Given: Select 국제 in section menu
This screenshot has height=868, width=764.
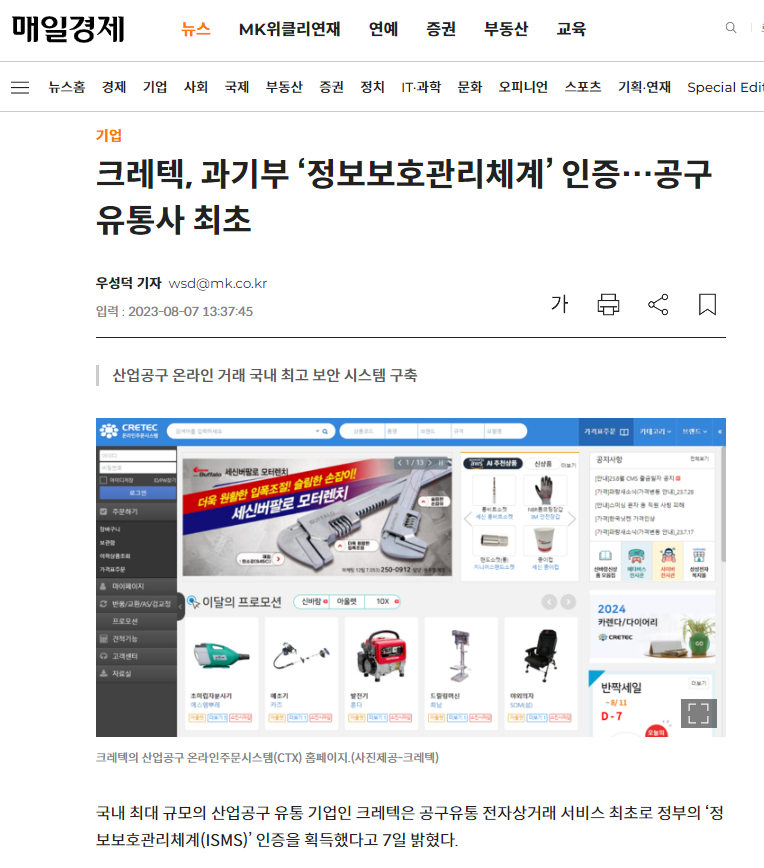Looking at the screenshot, I should pos(237,87).
